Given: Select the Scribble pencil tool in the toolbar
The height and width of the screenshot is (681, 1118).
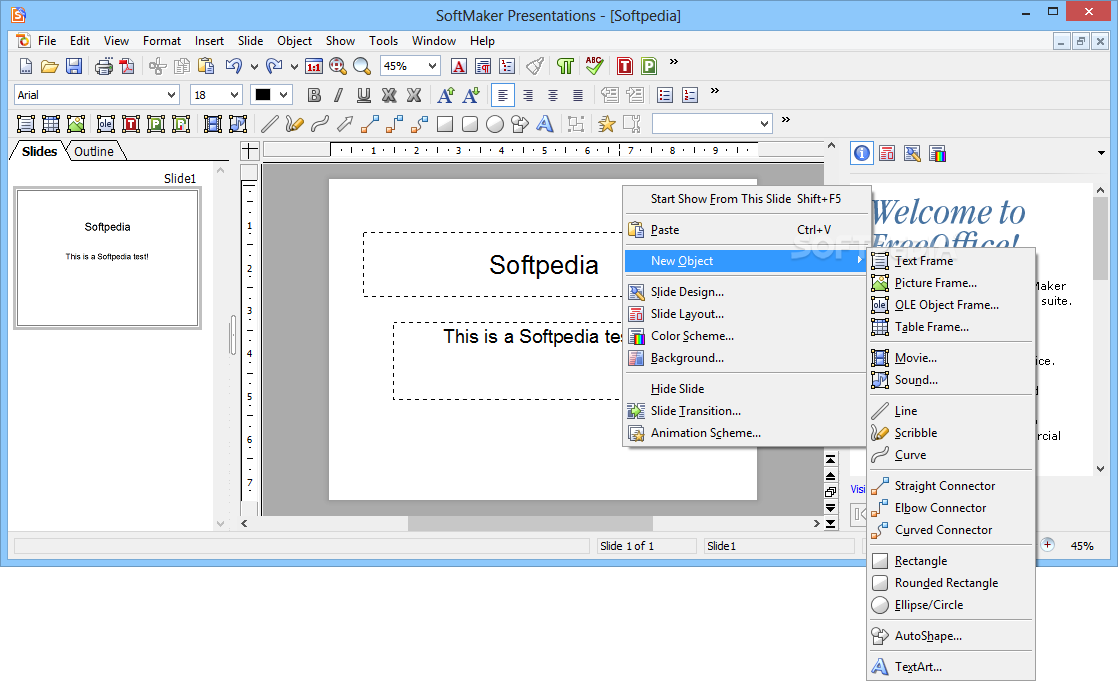Looking at the screenshot, I should pyautogui.click(x=294, y=124).
